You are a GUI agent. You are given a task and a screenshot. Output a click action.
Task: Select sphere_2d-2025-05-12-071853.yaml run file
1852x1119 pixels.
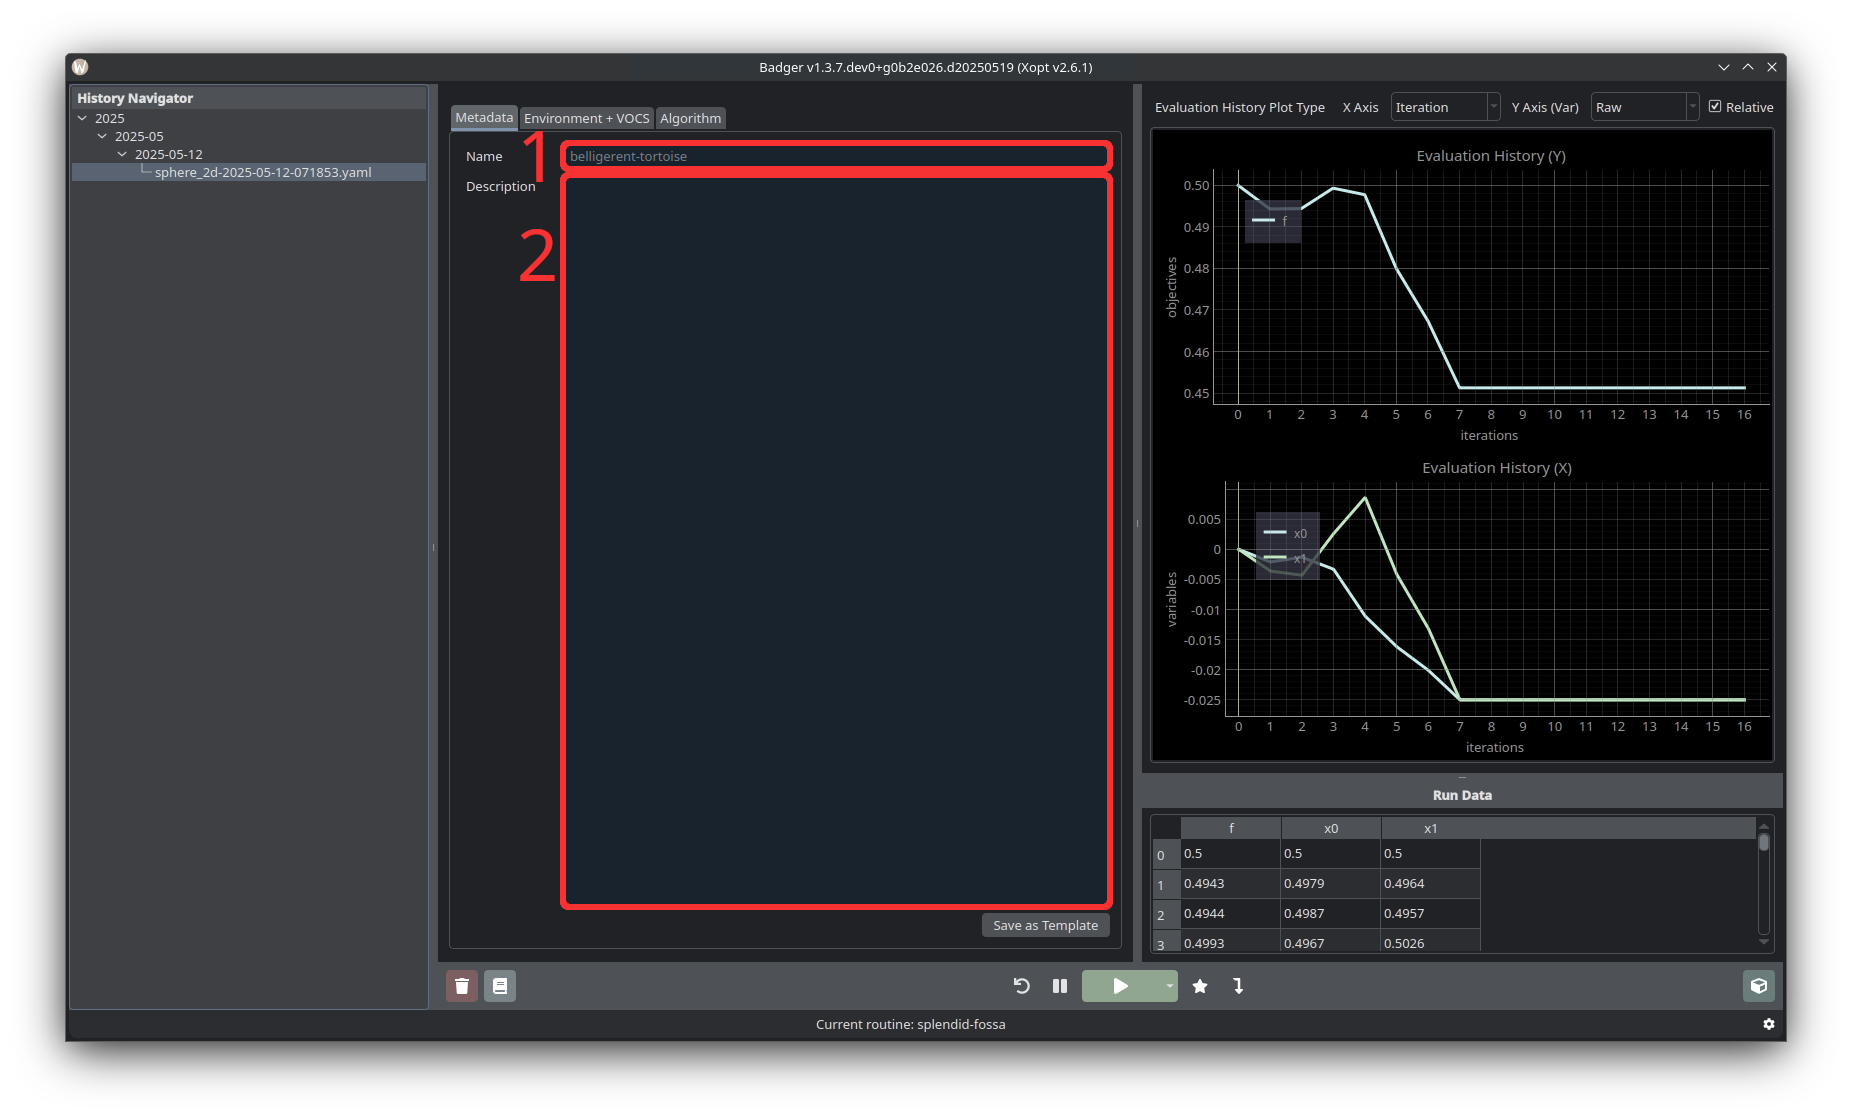pos(263,172)
